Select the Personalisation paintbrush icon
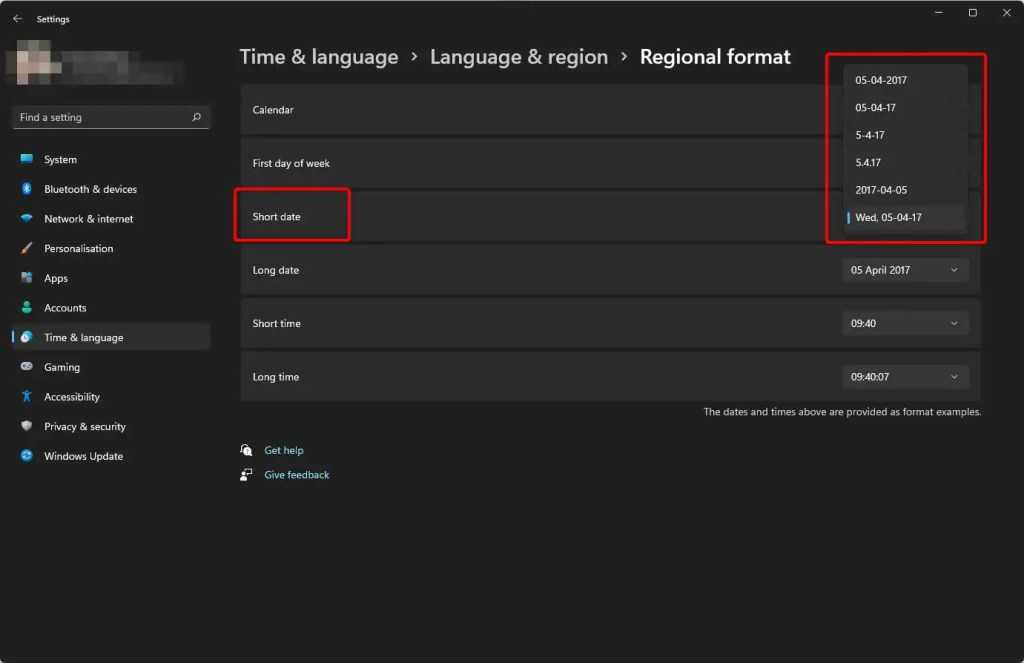Viewport: 1024px width, 663px height. pos(26,249)
